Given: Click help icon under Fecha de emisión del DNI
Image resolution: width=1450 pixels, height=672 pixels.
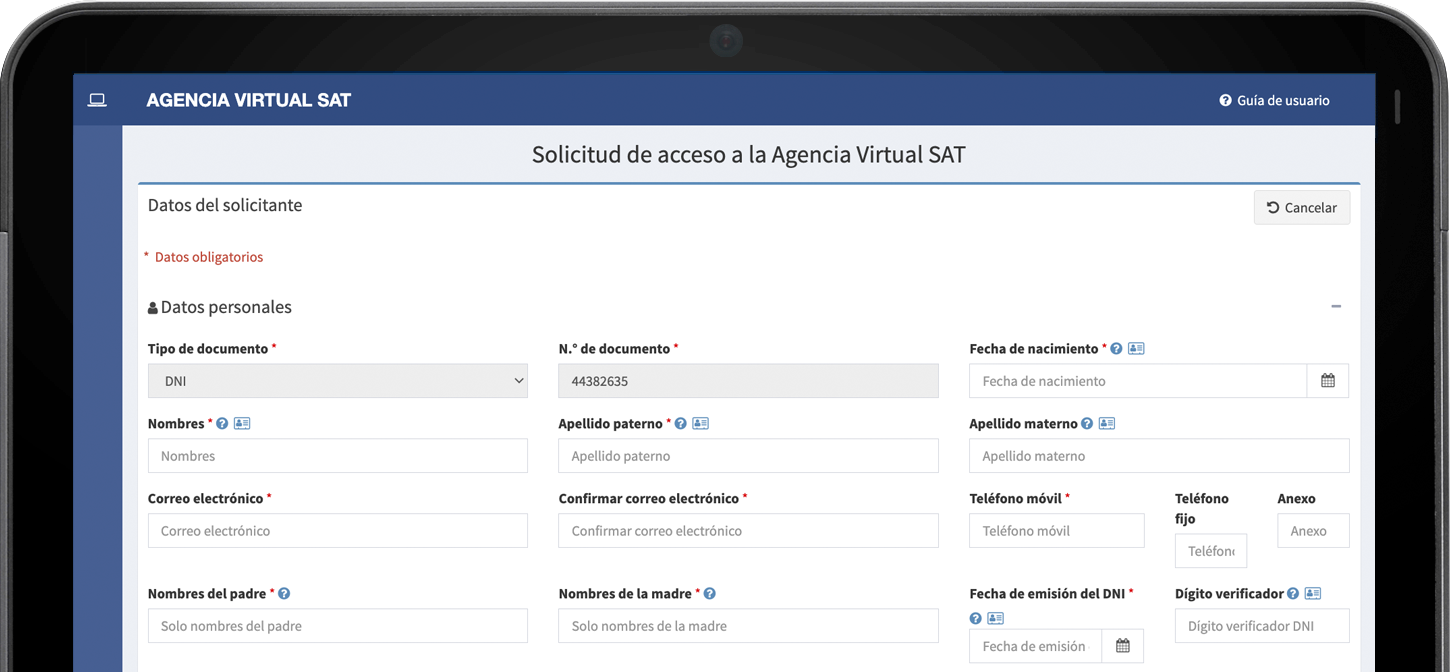Looking at the screenshot, I should (976, 618).
